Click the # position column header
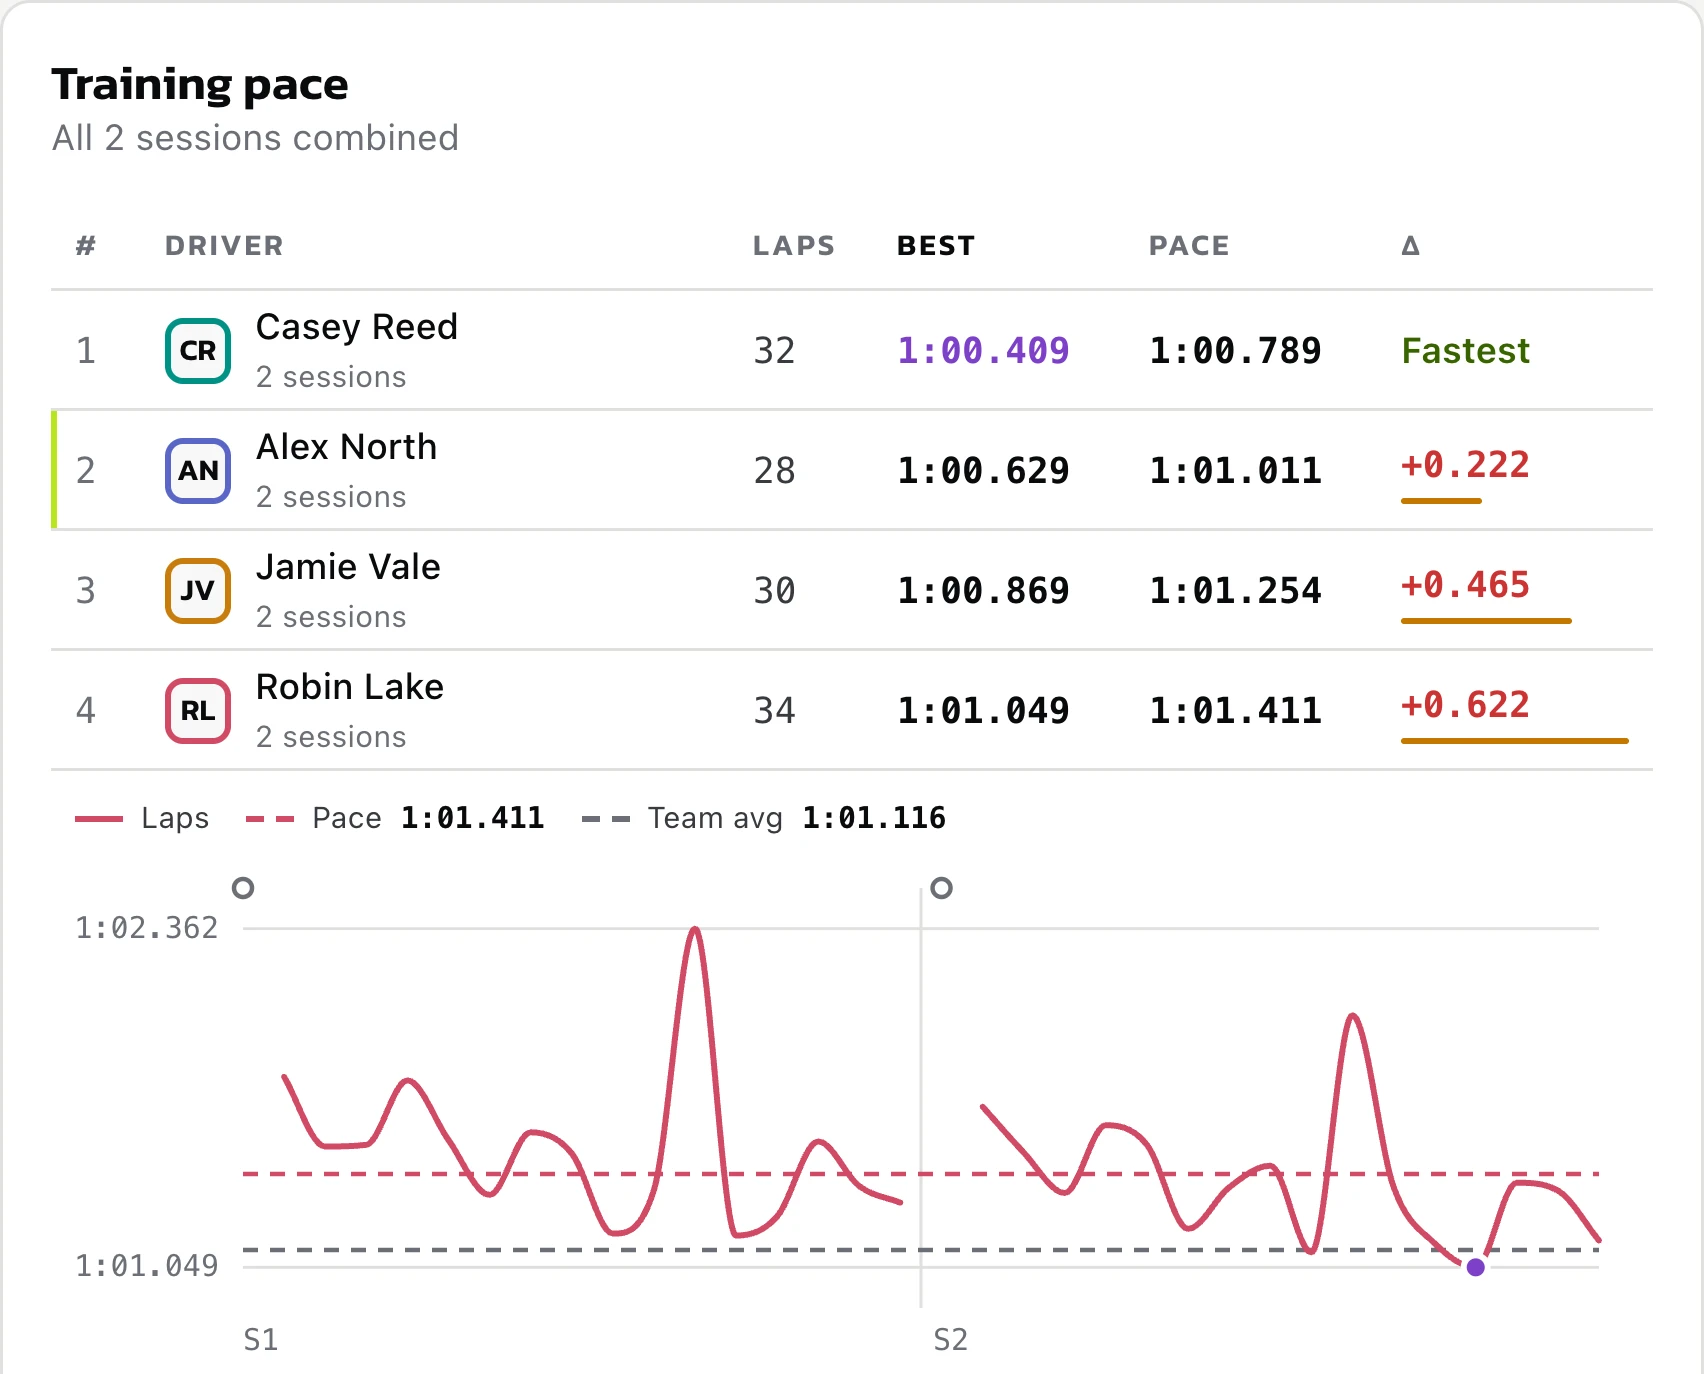Screen dimensions: 1704x1374 (86, 246)
